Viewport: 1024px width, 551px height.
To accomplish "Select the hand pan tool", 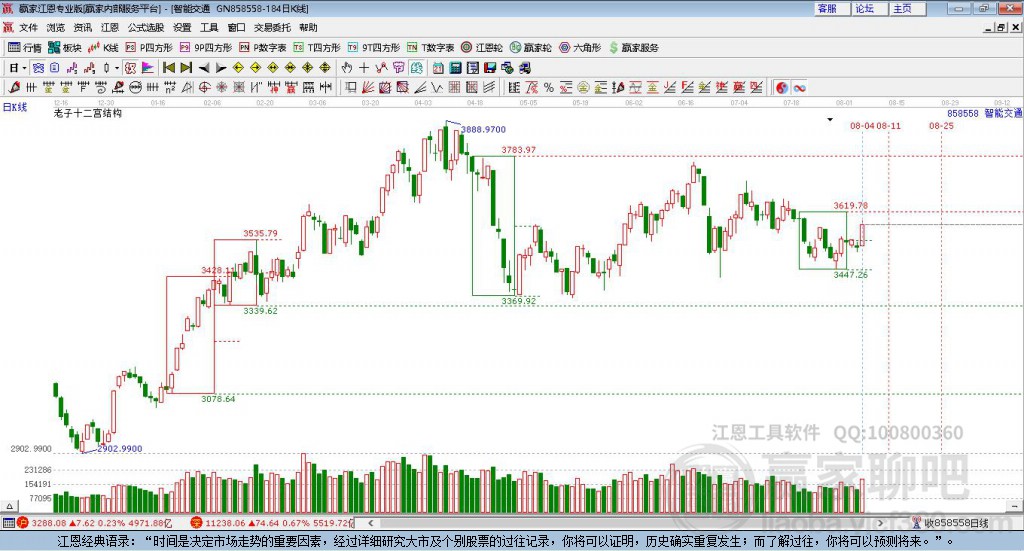I will (346, 67).
